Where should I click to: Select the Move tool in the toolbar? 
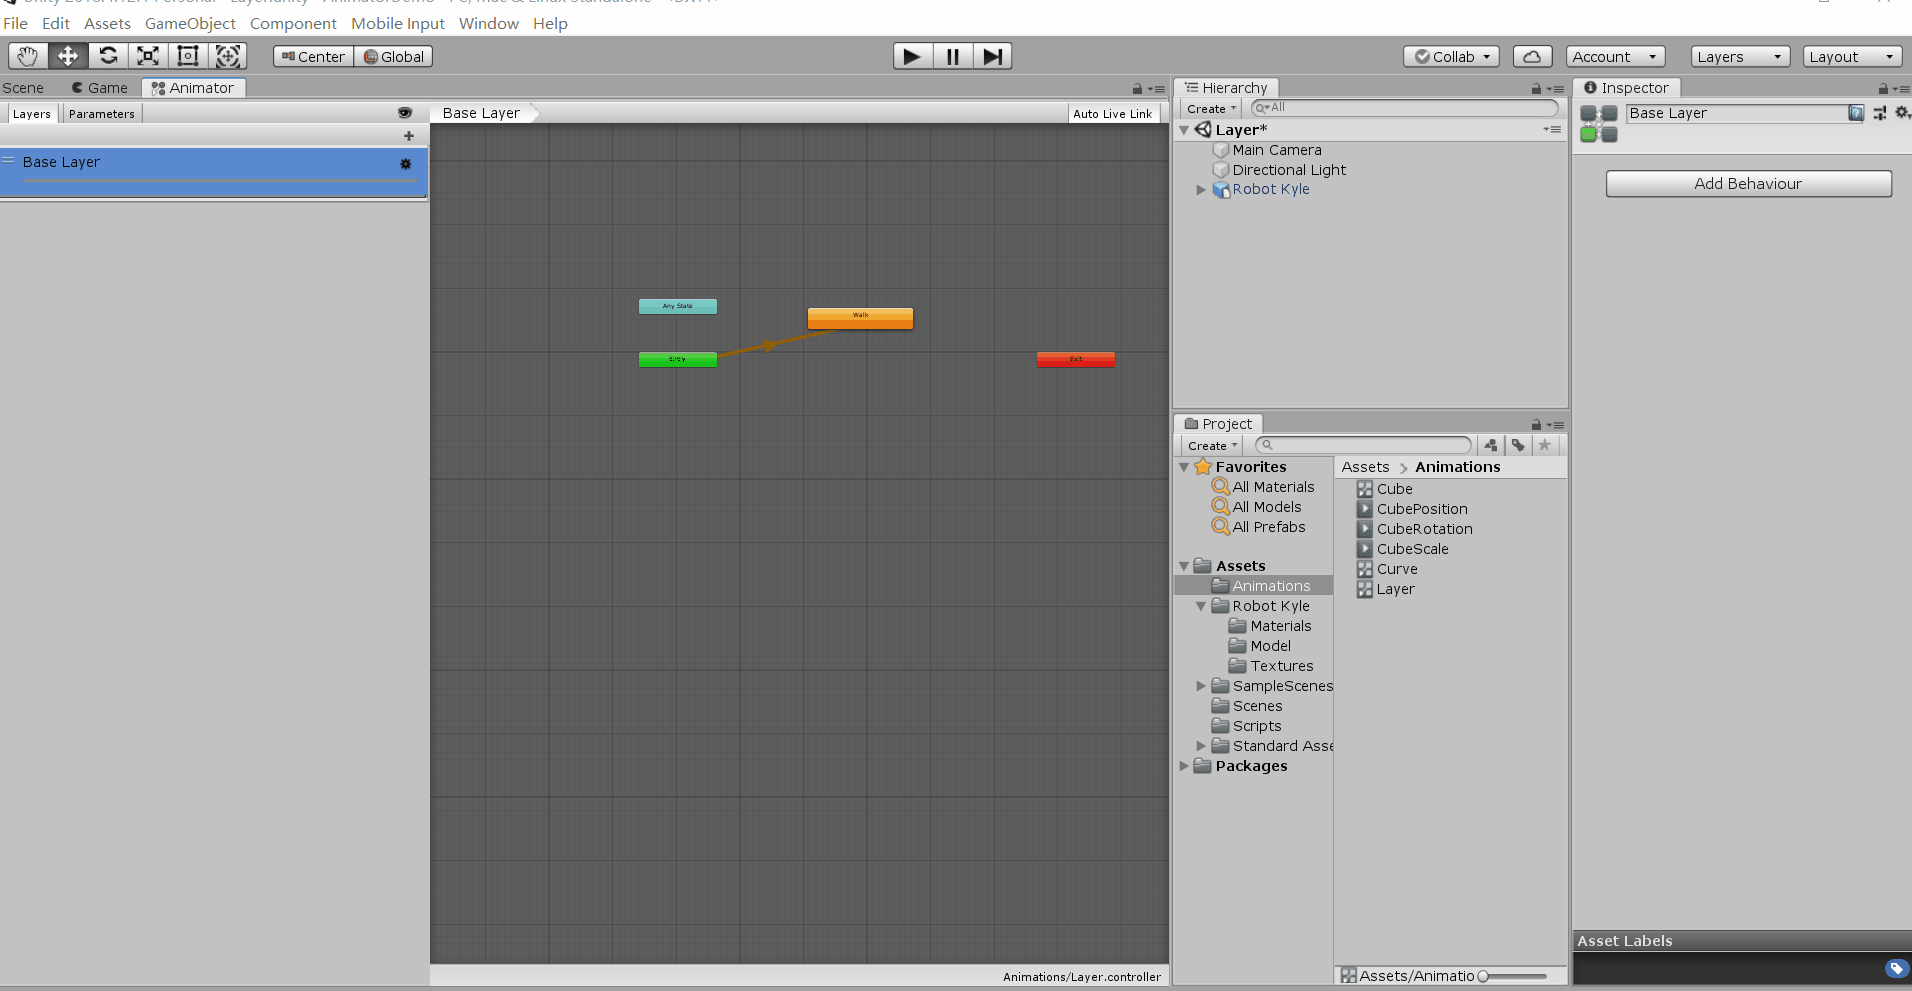tap(68, 56)
